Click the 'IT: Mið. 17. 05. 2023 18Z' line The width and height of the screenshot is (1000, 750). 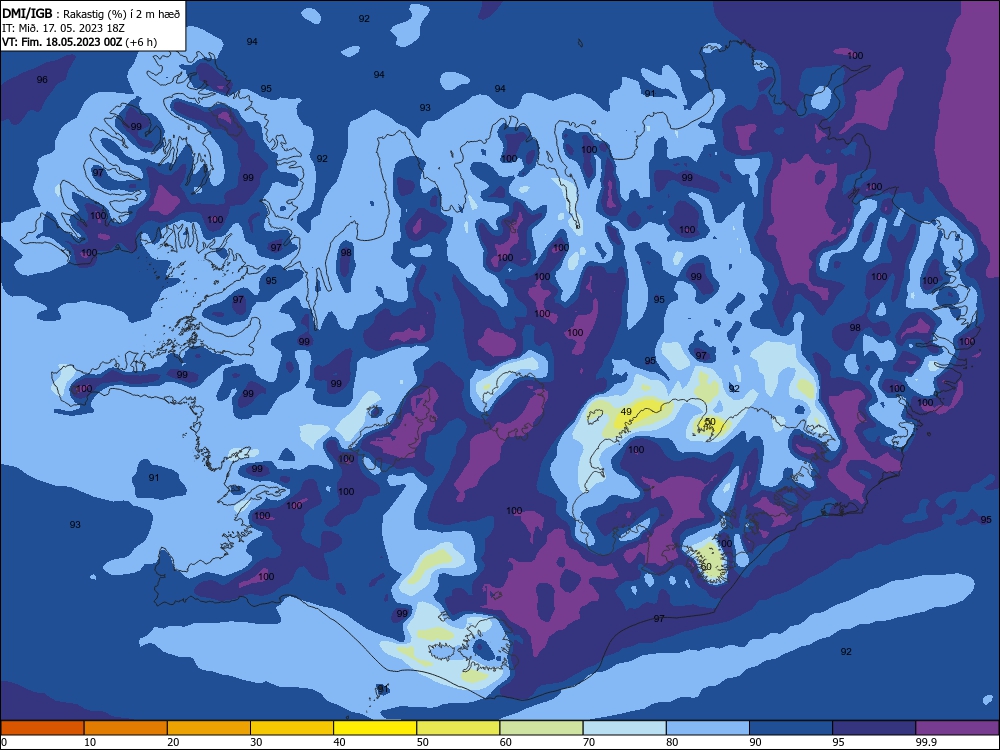tap(63, 28)
